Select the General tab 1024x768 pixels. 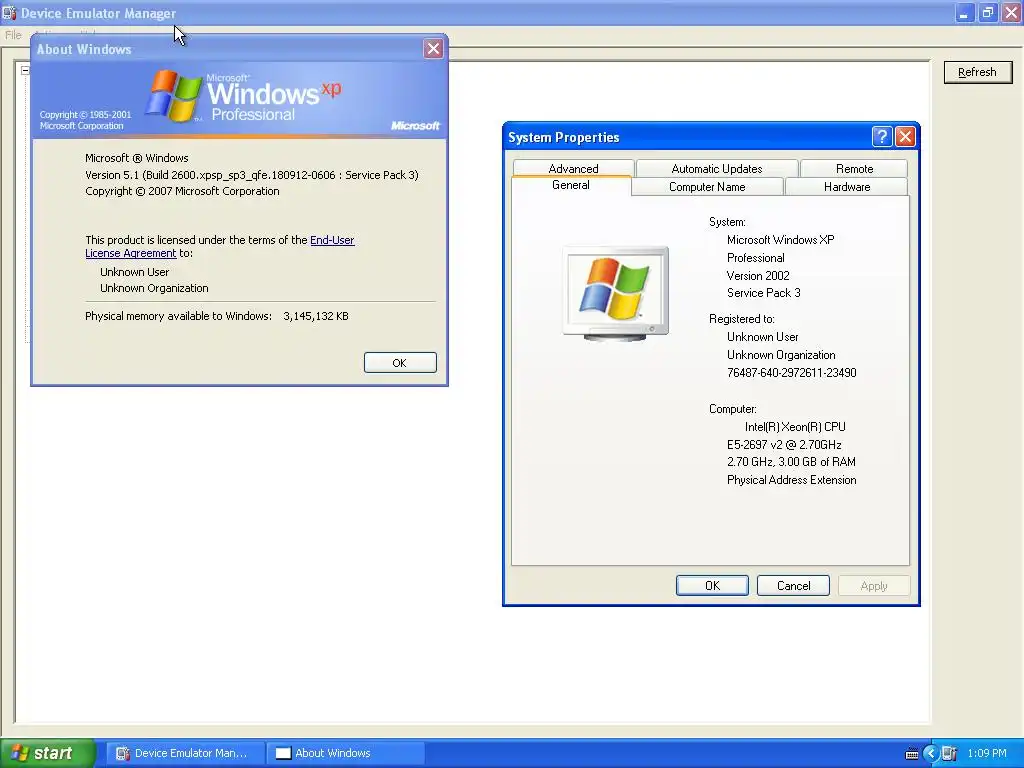pyautogui.click(x=571, y=185)
